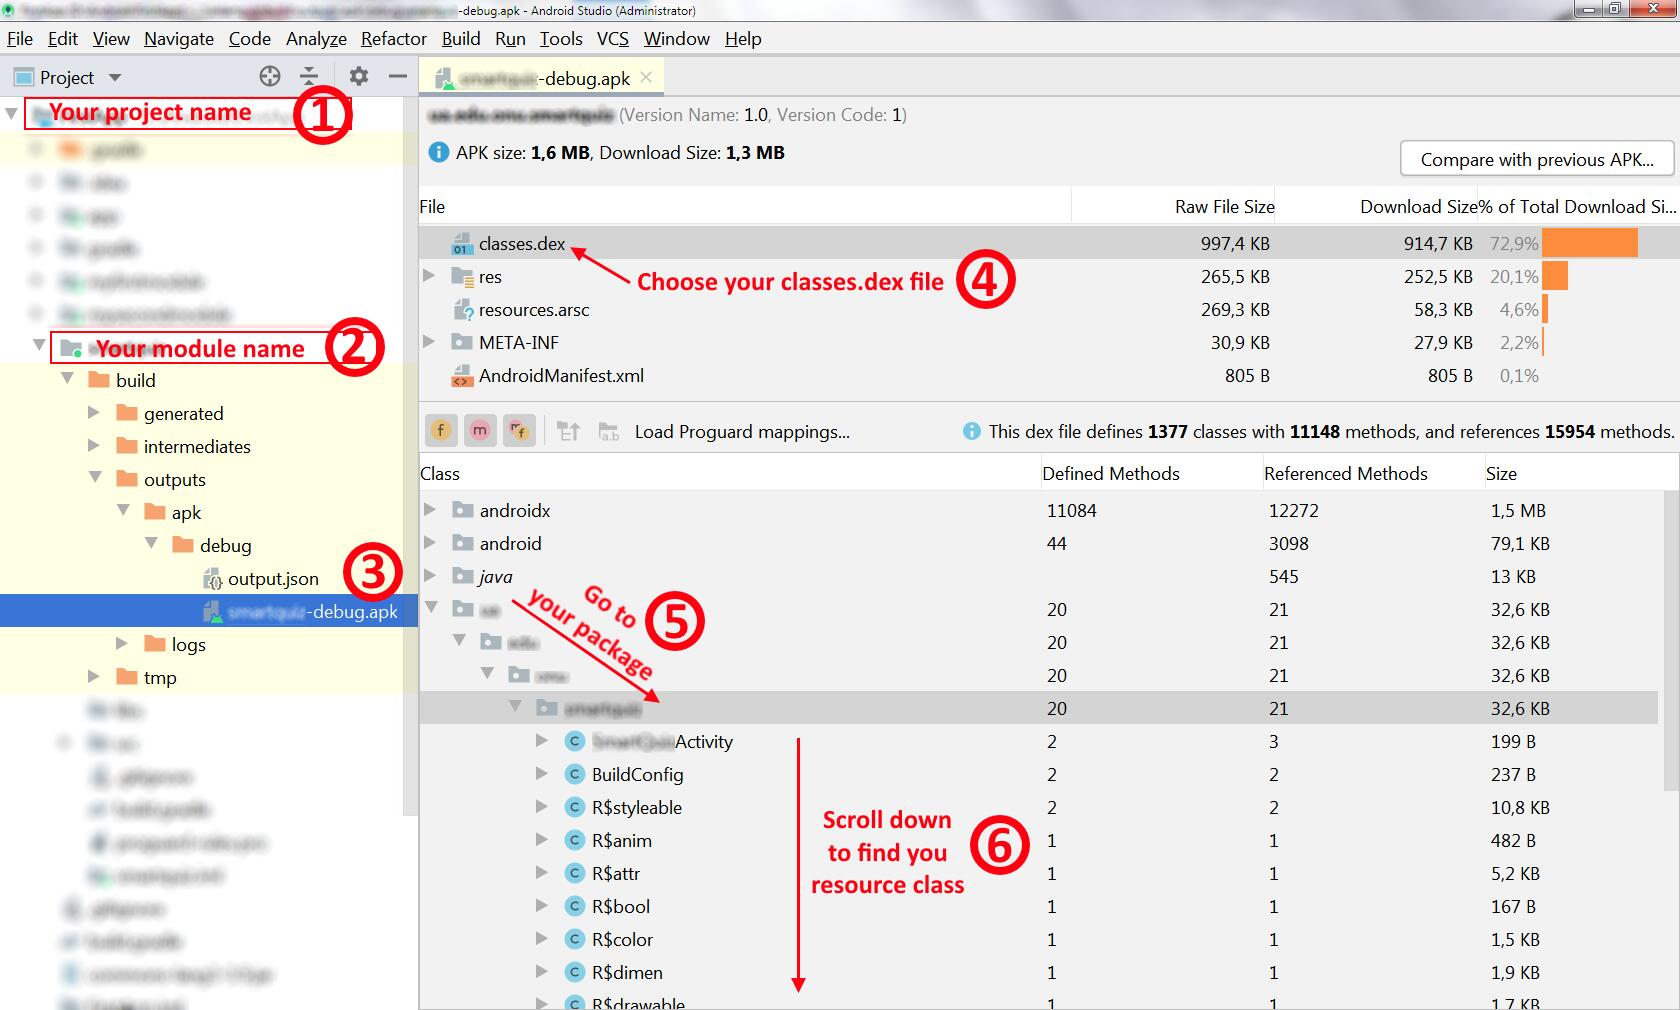Click the classes.dex download size bar
The width and height of the screenshot is (1680, 1010).
pyautogui.click(x=1589, y=243)
